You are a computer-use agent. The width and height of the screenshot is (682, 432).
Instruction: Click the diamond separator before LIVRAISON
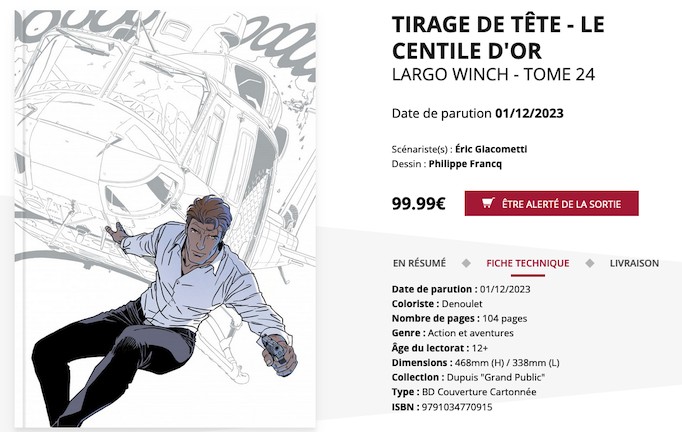pyautogui.click(x=590, y=263)
